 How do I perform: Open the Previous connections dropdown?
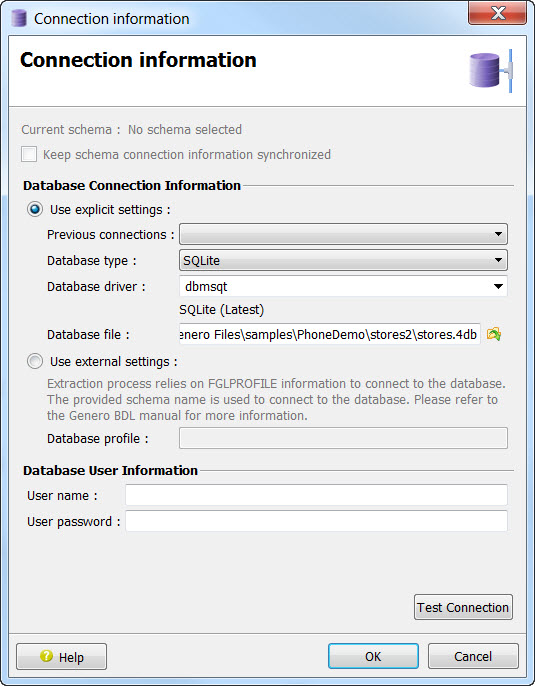tap(343, 234)
